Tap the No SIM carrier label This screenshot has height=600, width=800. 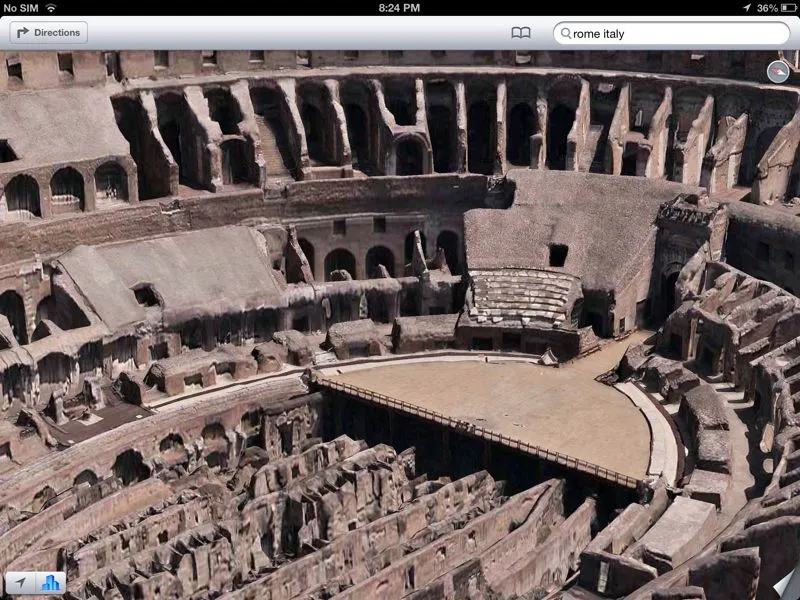pyautogui.click(x=20, y=7)
